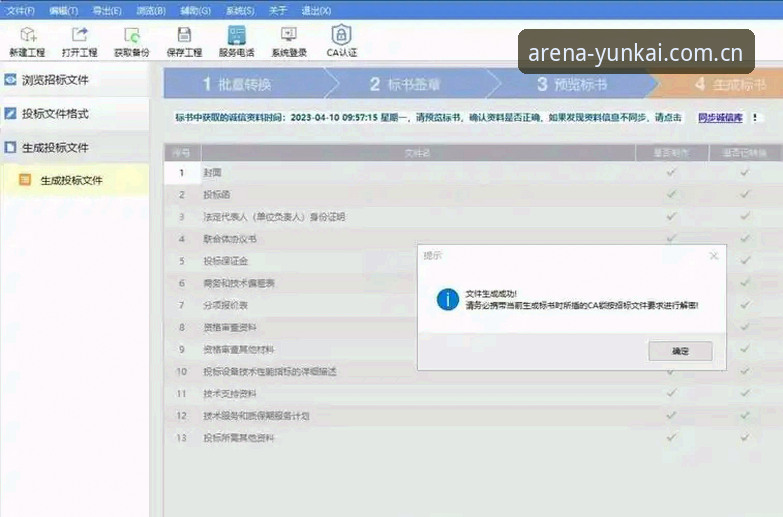Screen dimensions: 783x517
Task: Go to step 1 批量转换
Action: coord(245,84)
